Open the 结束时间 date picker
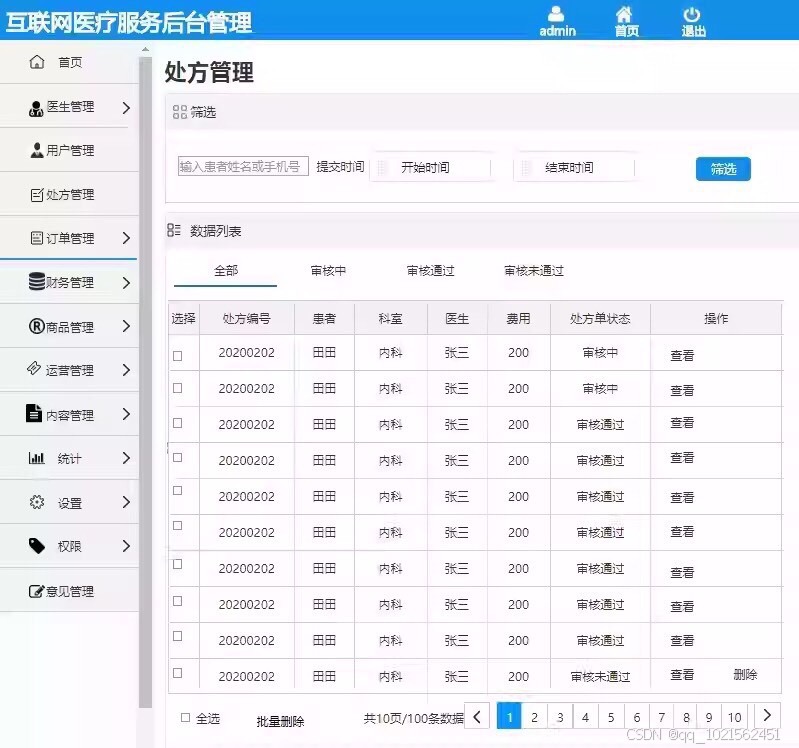The image size is (799, 748). (x=574, y=167)
